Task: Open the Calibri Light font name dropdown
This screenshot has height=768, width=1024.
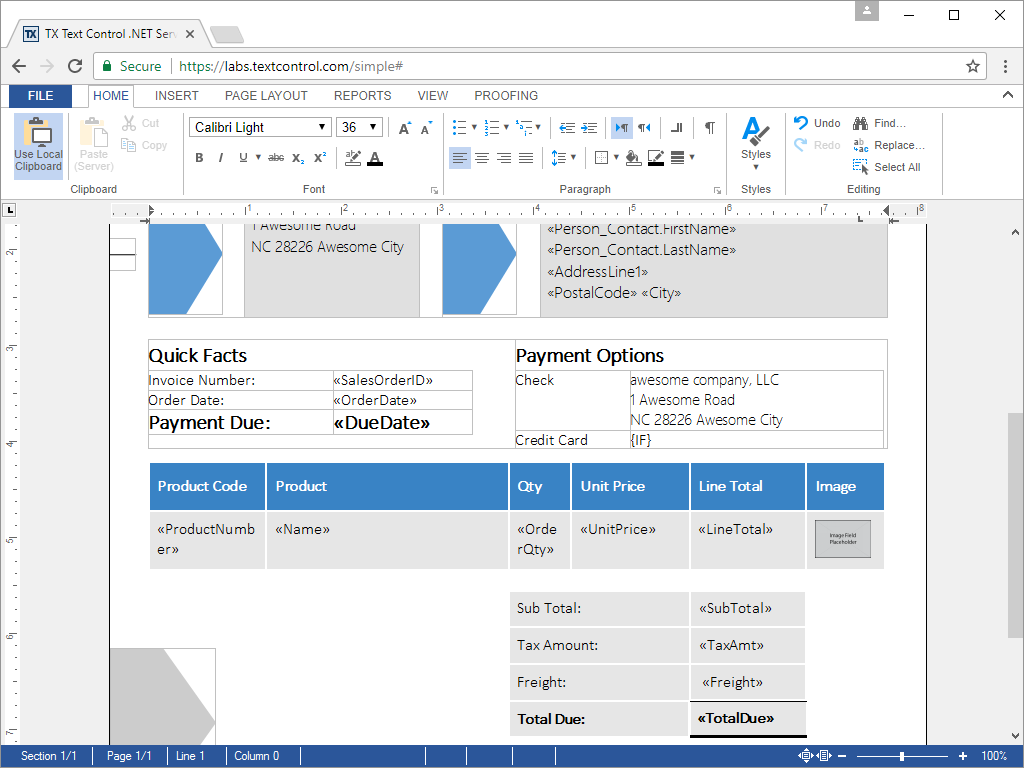Action: [260, 127]
